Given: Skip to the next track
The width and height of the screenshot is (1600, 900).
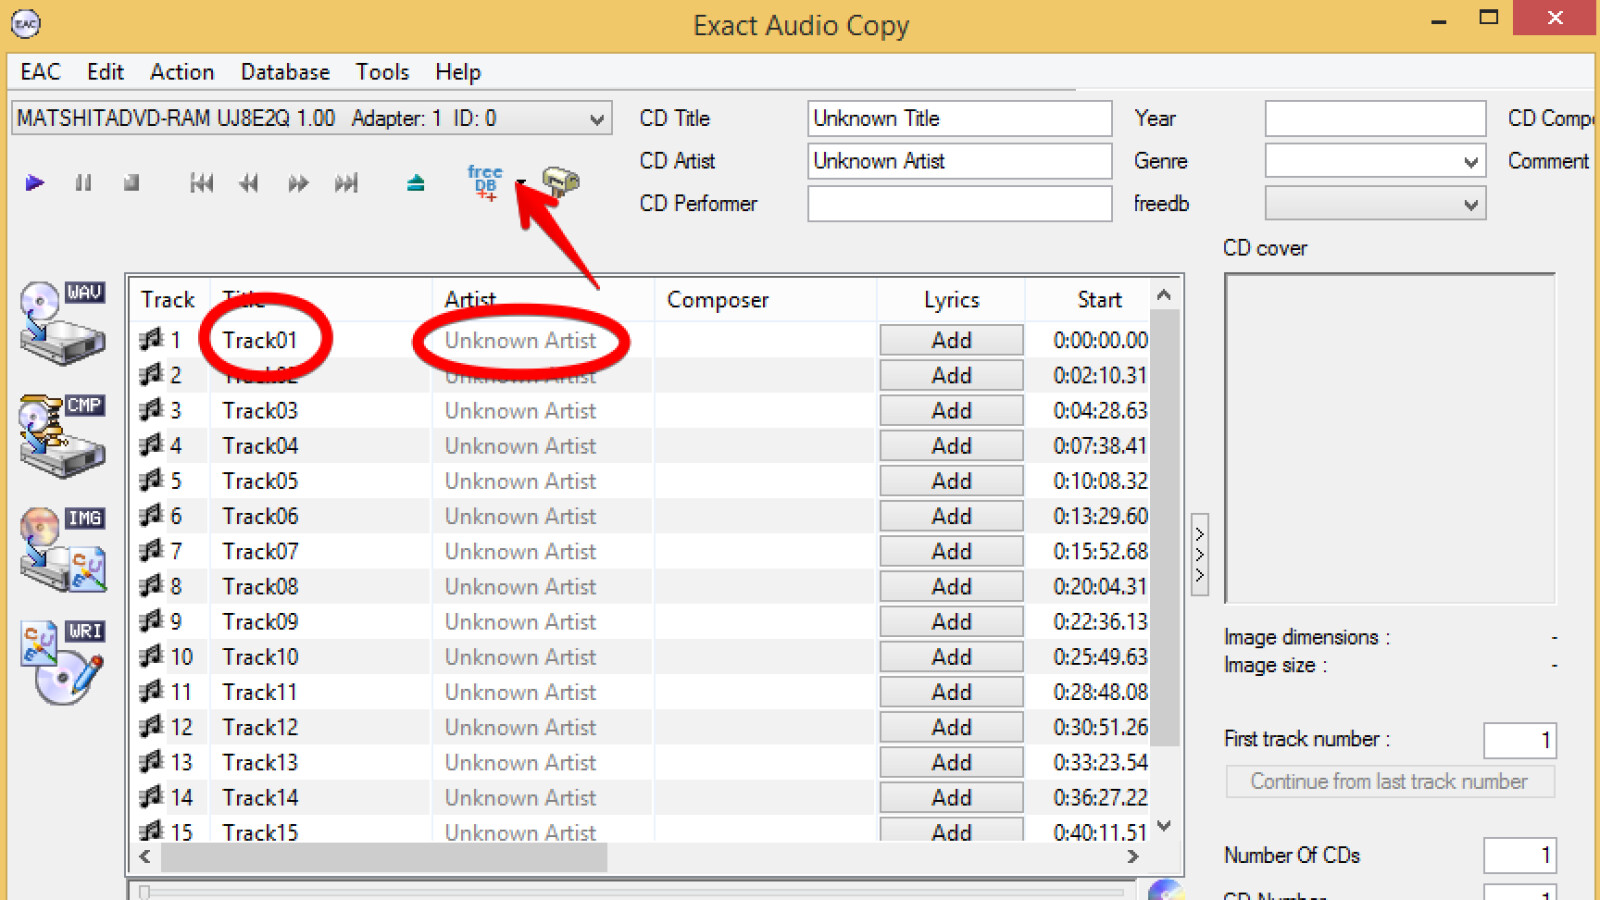Looking at the screenshot, I should [x=346, y=183].
